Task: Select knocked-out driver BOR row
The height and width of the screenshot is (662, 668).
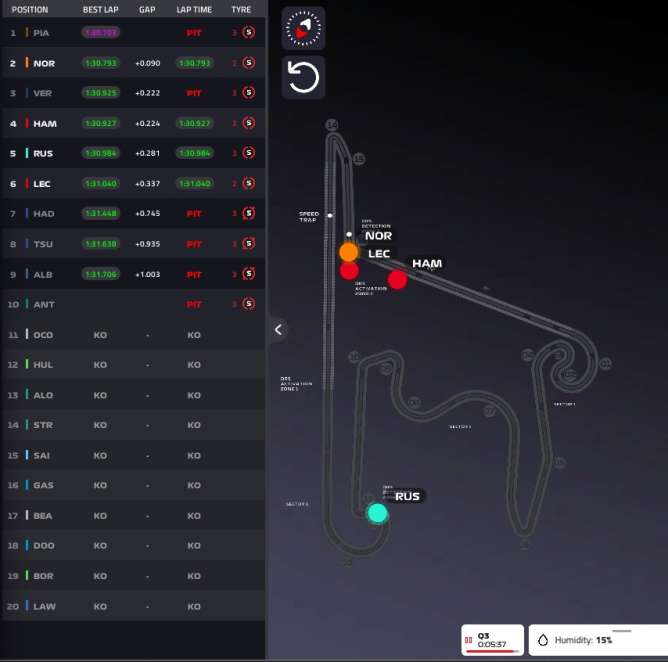Action: point(133,576)
